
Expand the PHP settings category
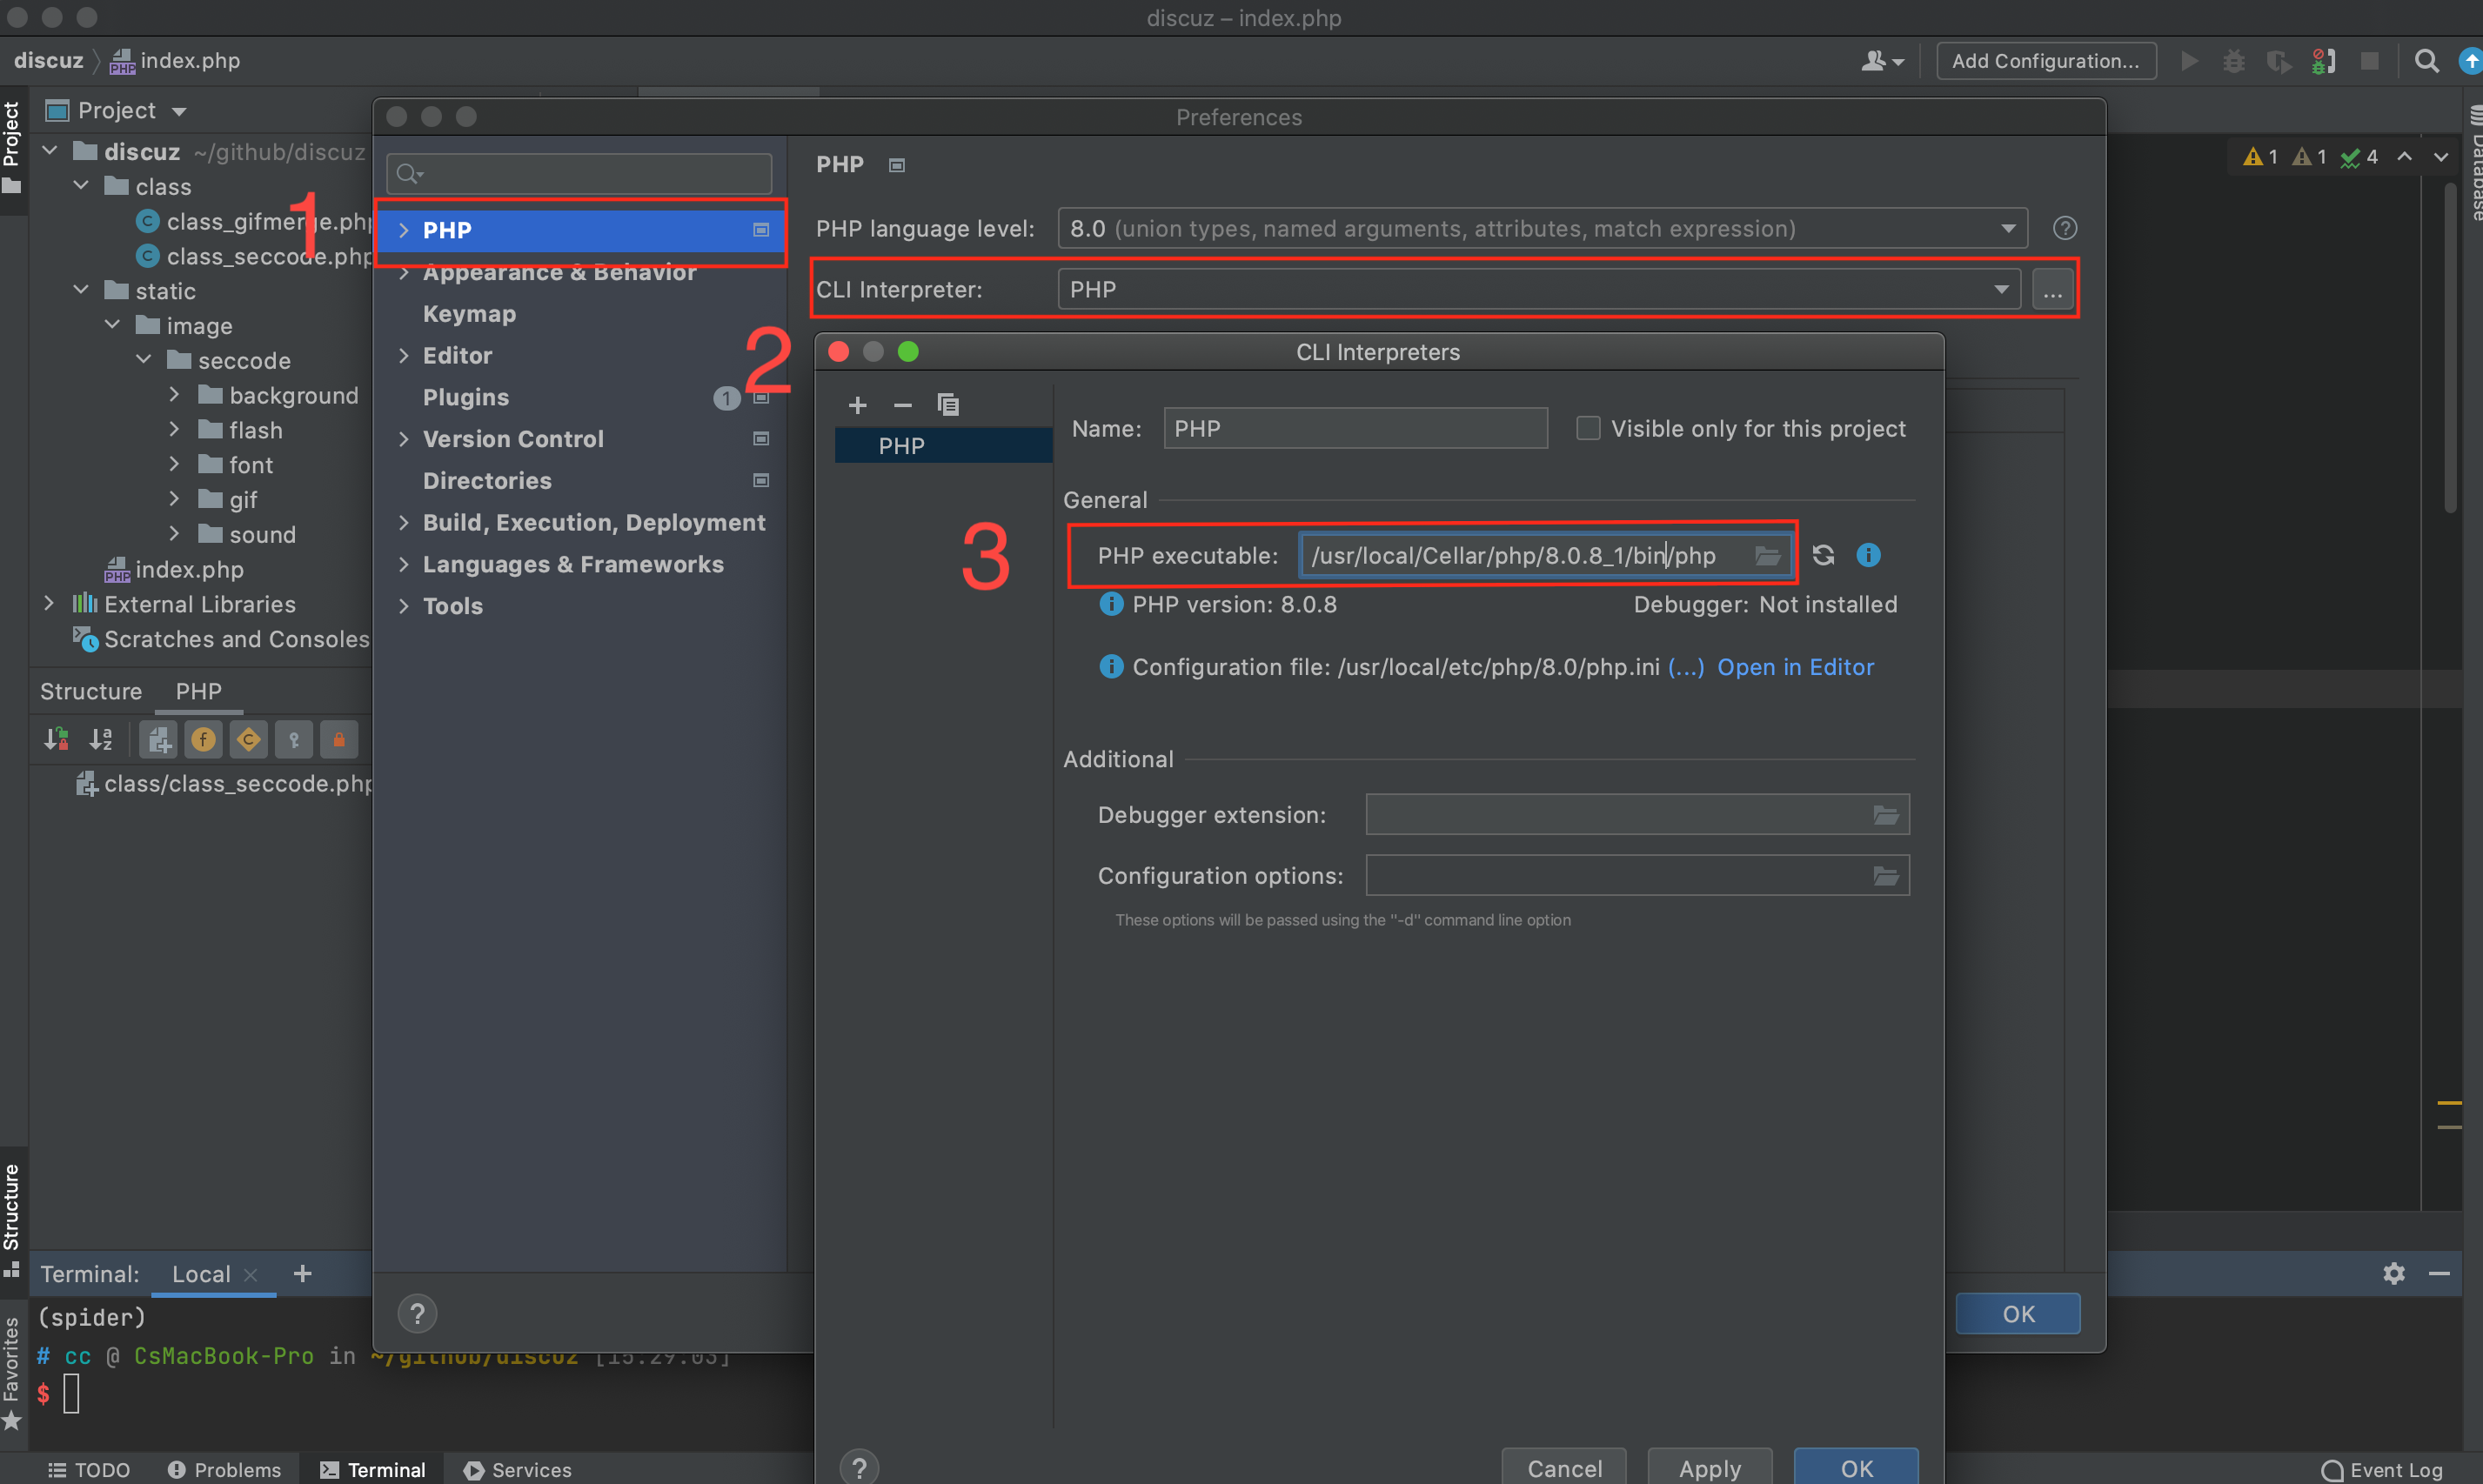click(404, 231)
